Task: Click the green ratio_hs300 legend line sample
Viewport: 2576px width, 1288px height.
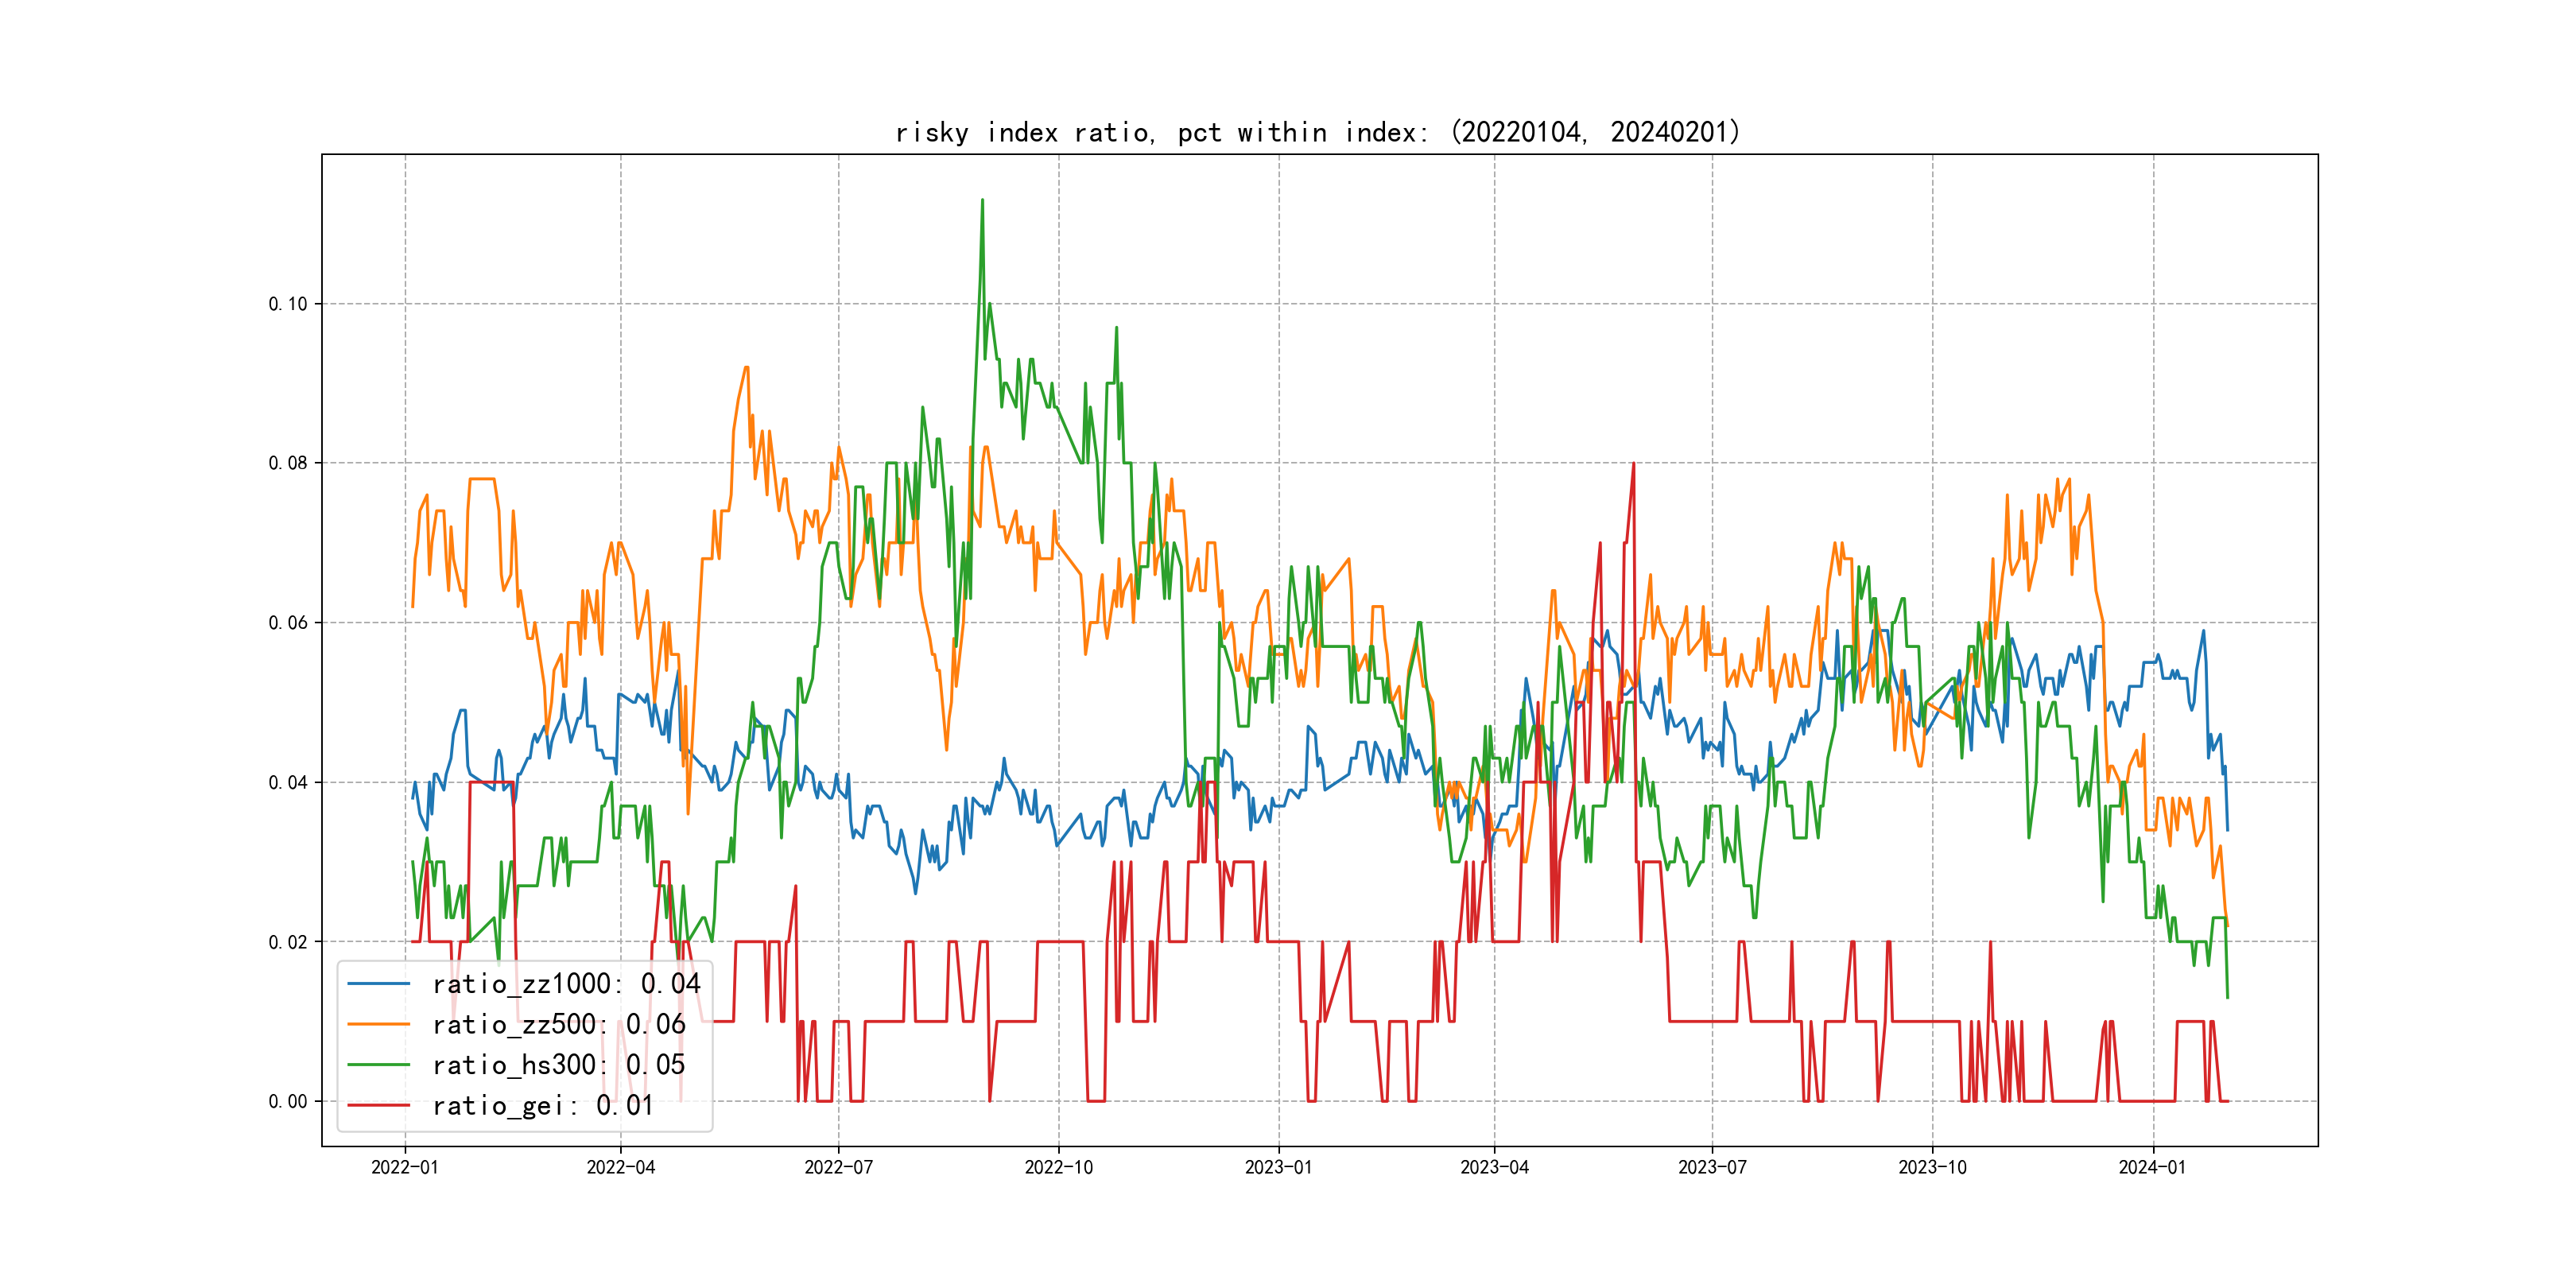Action: point(378,1065)
